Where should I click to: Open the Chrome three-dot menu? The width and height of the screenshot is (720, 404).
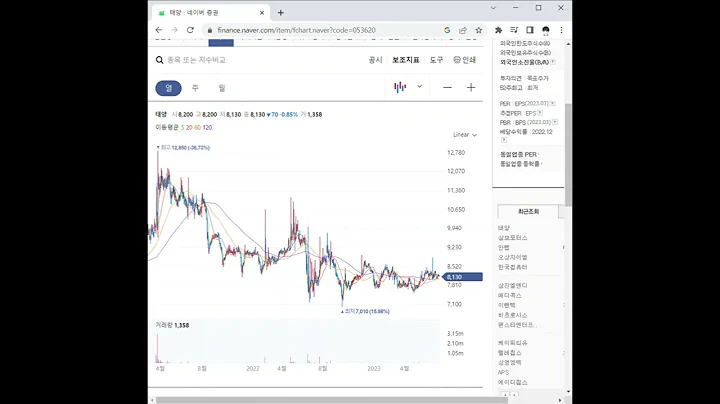pos(561,30)
